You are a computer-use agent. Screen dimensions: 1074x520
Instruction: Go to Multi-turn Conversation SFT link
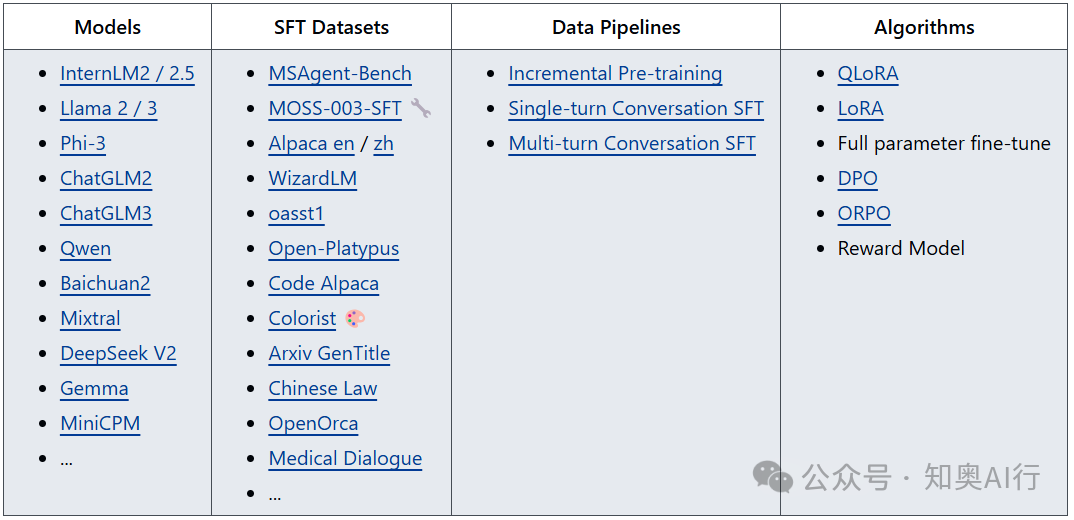tap(632, 144)
